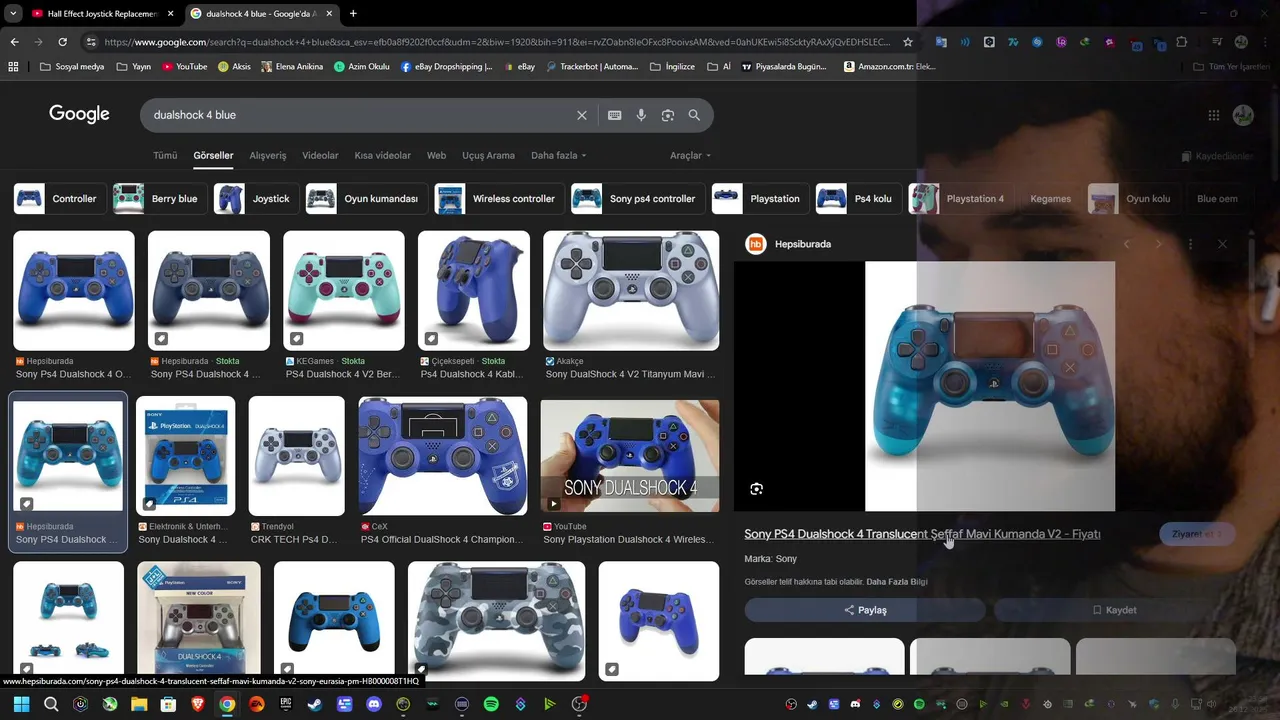Open the YouTube bookmark
Screen dimensions: 1280x720
184,67
